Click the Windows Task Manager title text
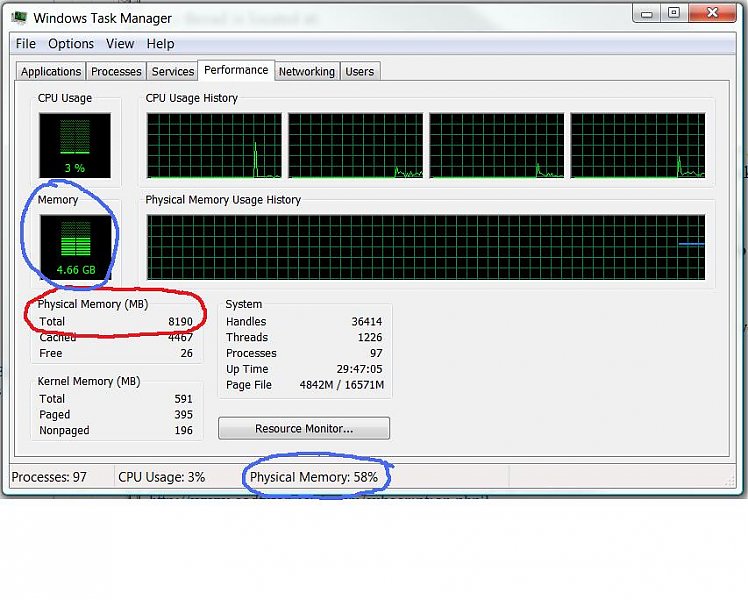The image size is (748, 600). [103, 18]
